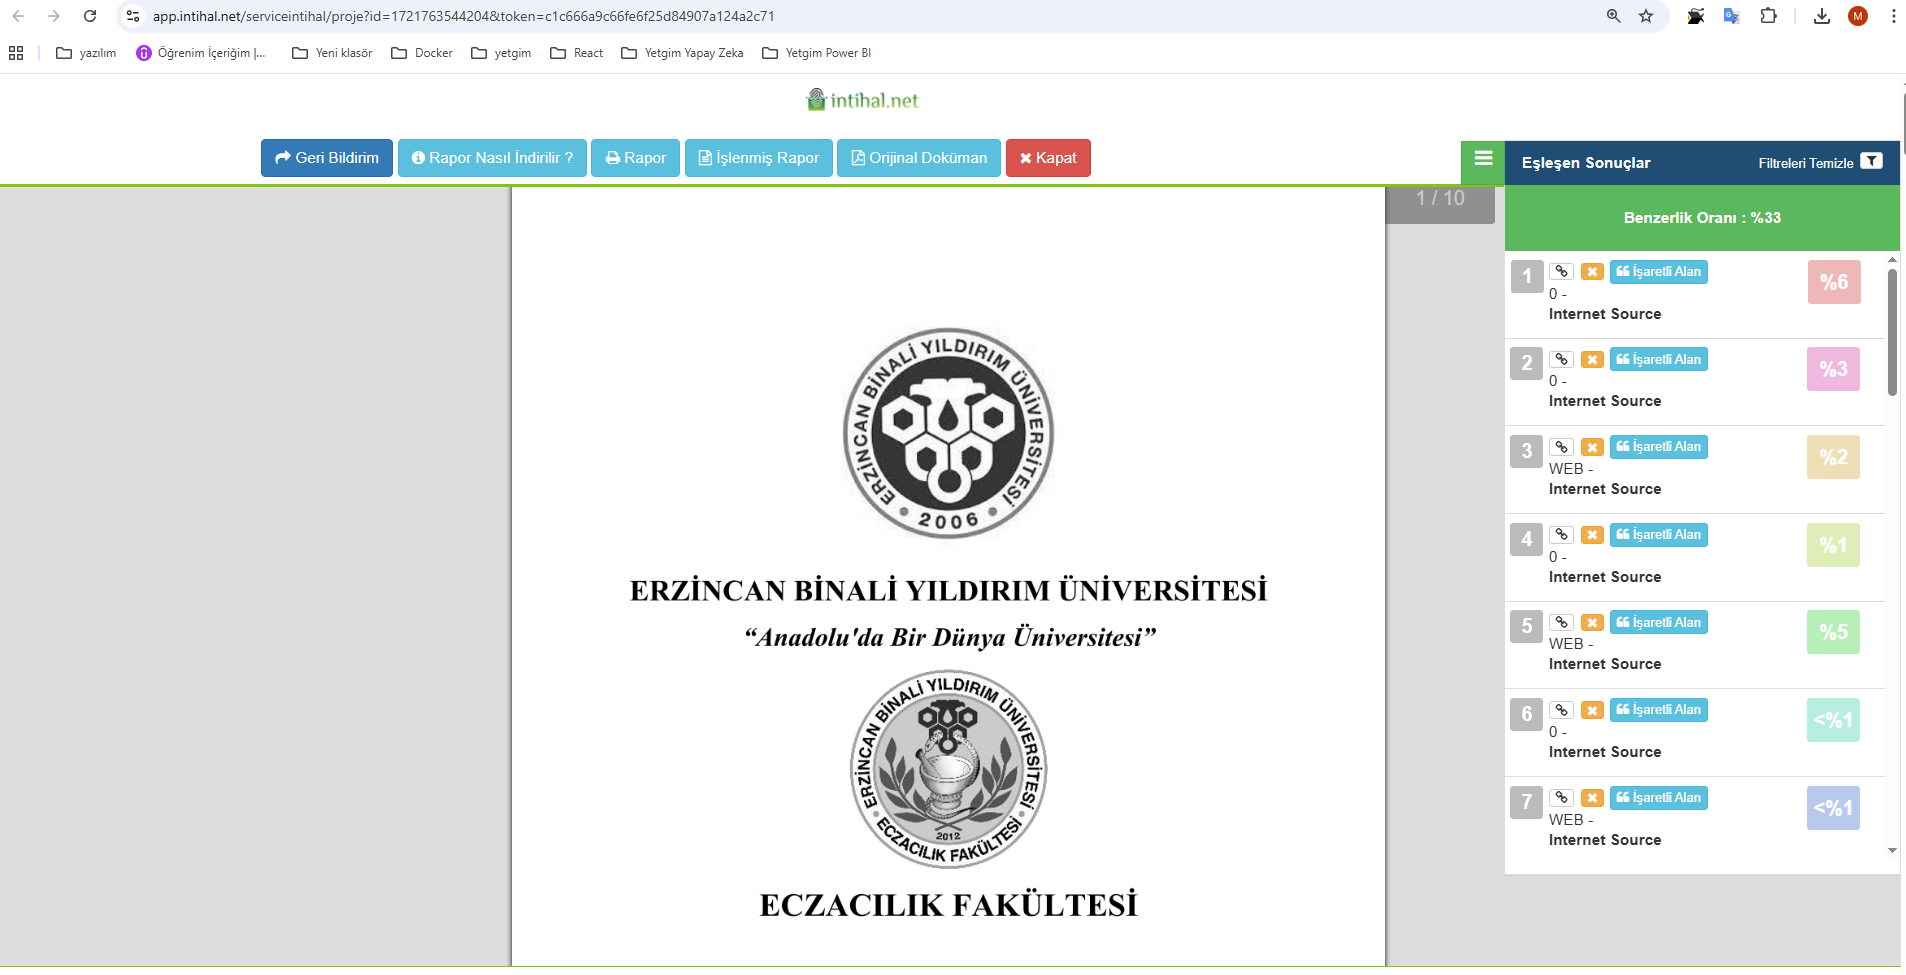1906x975 pixels.
Task: Click the green hamburger menu icon
Action: point(1483,159)
